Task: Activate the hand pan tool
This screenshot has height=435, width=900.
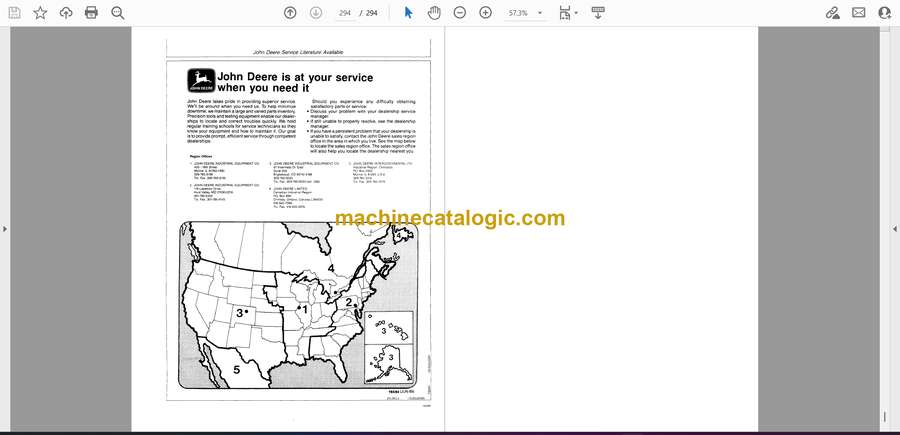Action: pos(434,13)
